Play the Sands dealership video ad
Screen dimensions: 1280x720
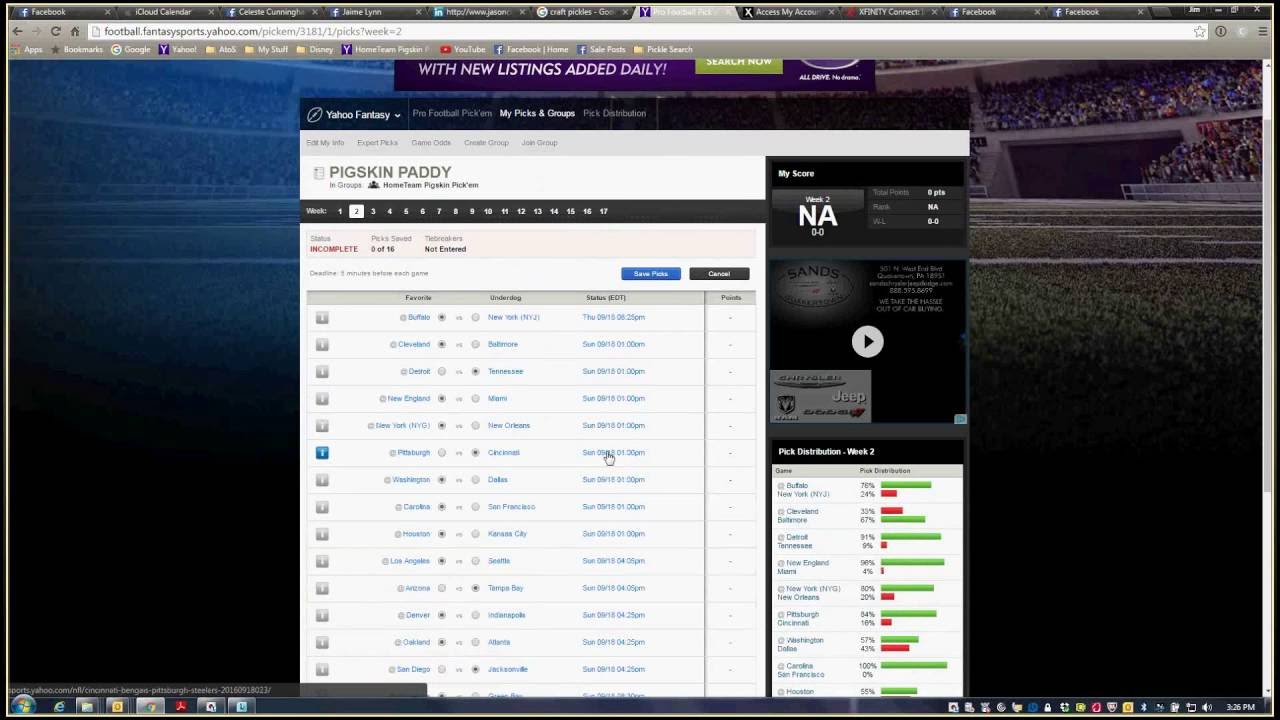pyautogui.click(x=867, y=341)
